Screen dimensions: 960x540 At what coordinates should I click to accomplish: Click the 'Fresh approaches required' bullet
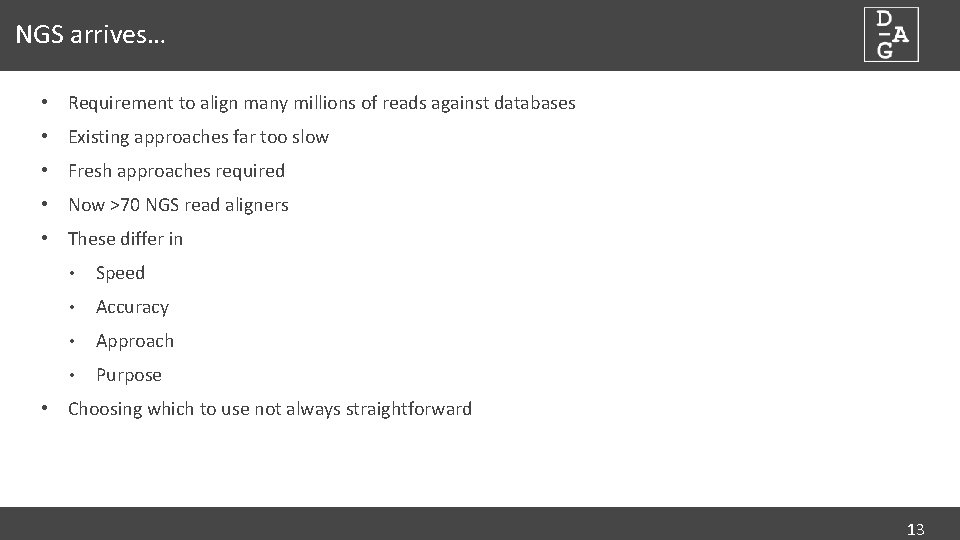pyautogui.click(x=176, y=171)
